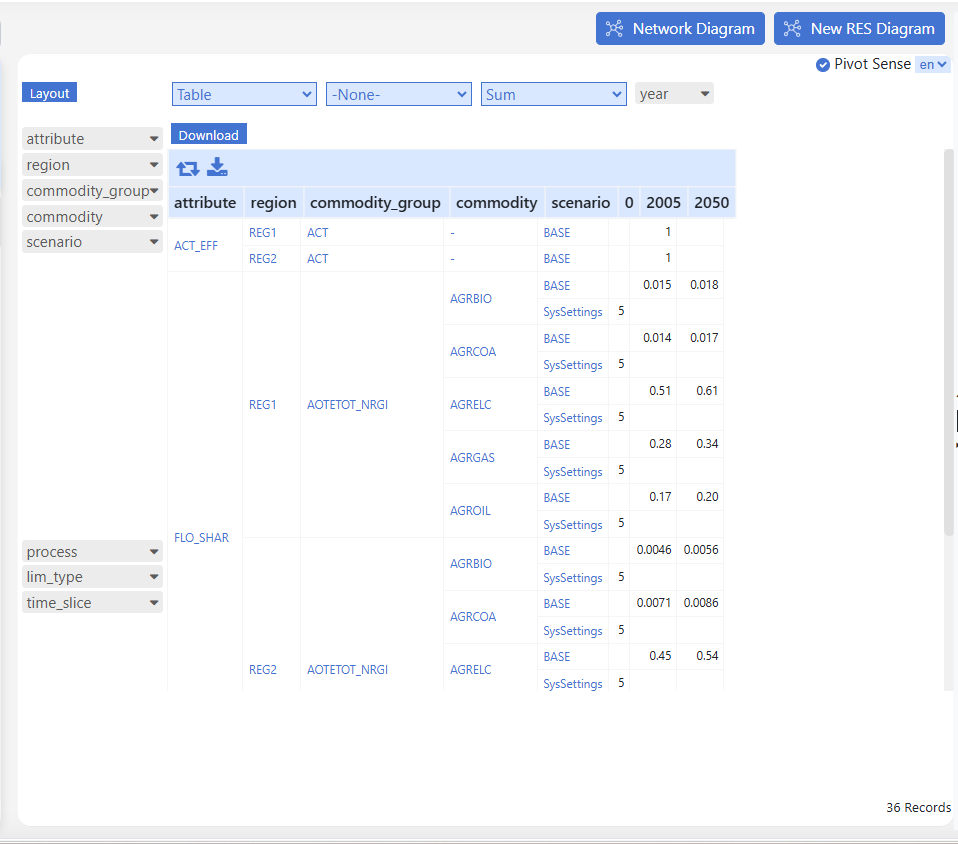The image size is (958, 844).
Task: Click the AGRGAS commodity link
Action: [x=472, y=458]
